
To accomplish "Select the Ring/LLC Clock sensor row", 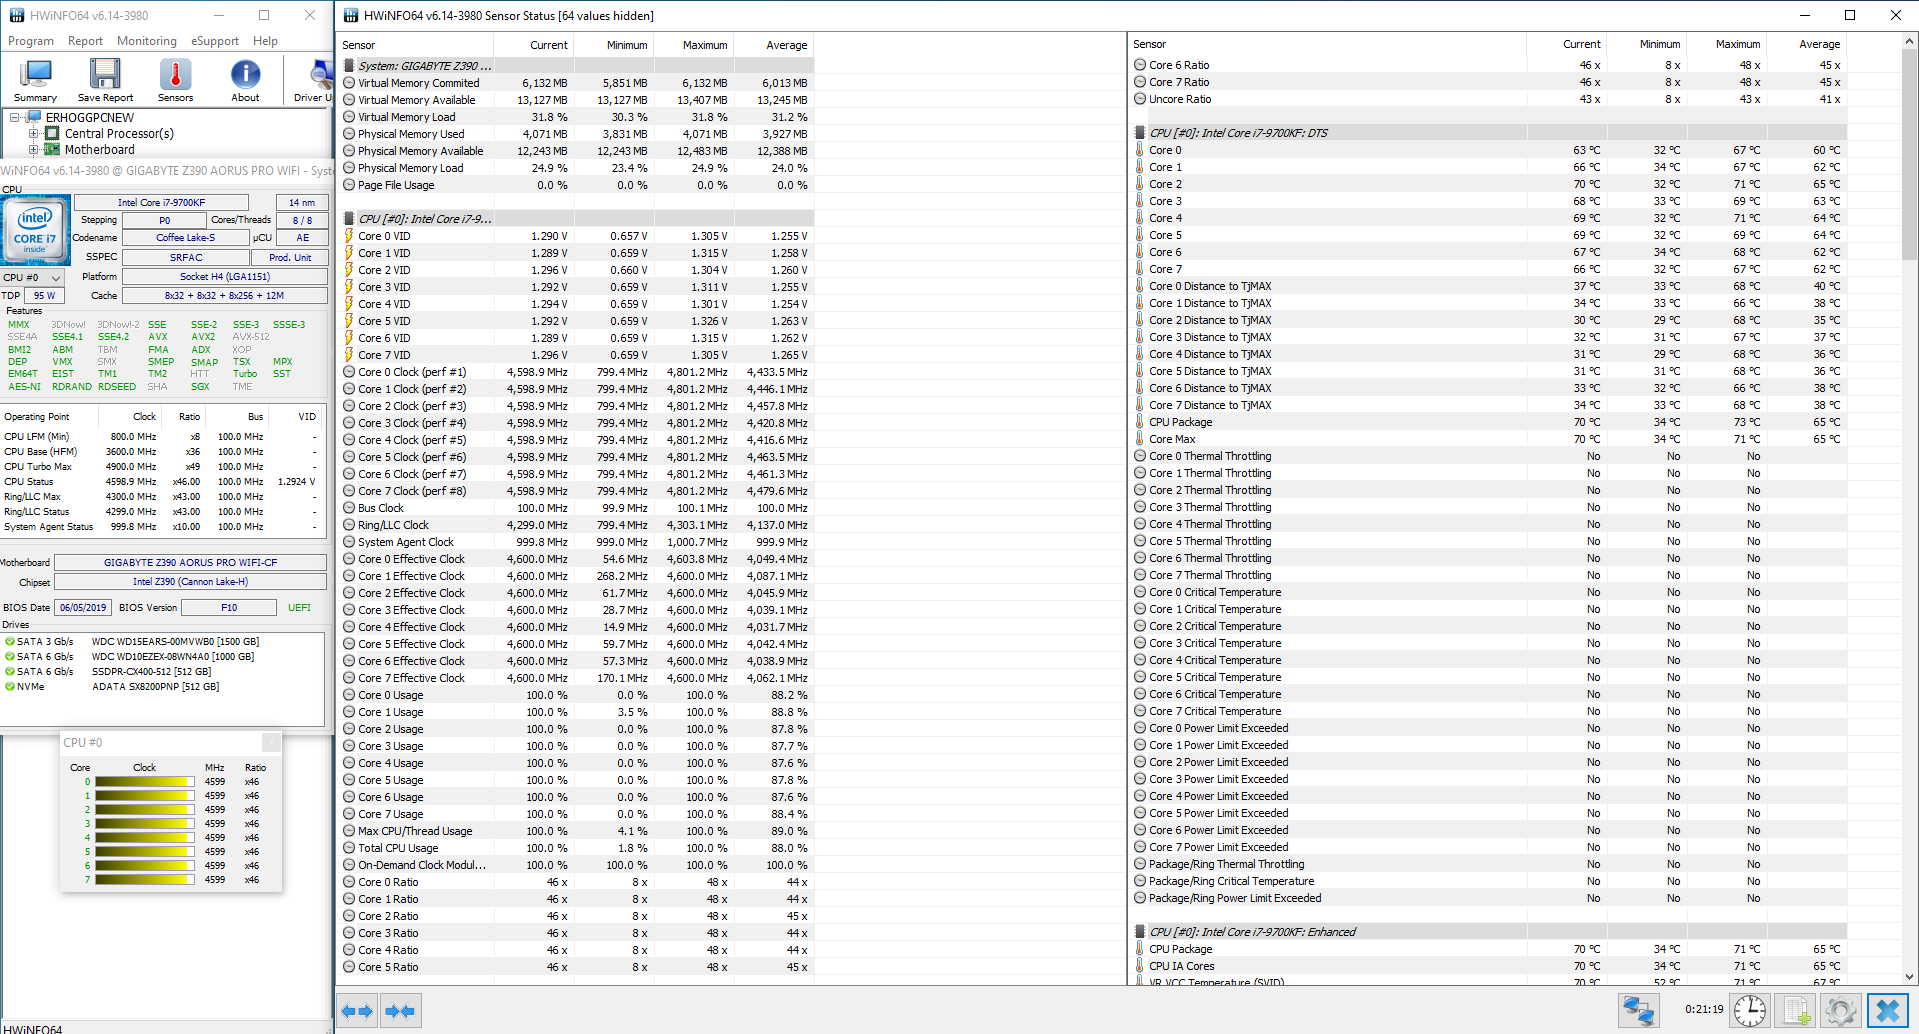I will tap(576, 525).
